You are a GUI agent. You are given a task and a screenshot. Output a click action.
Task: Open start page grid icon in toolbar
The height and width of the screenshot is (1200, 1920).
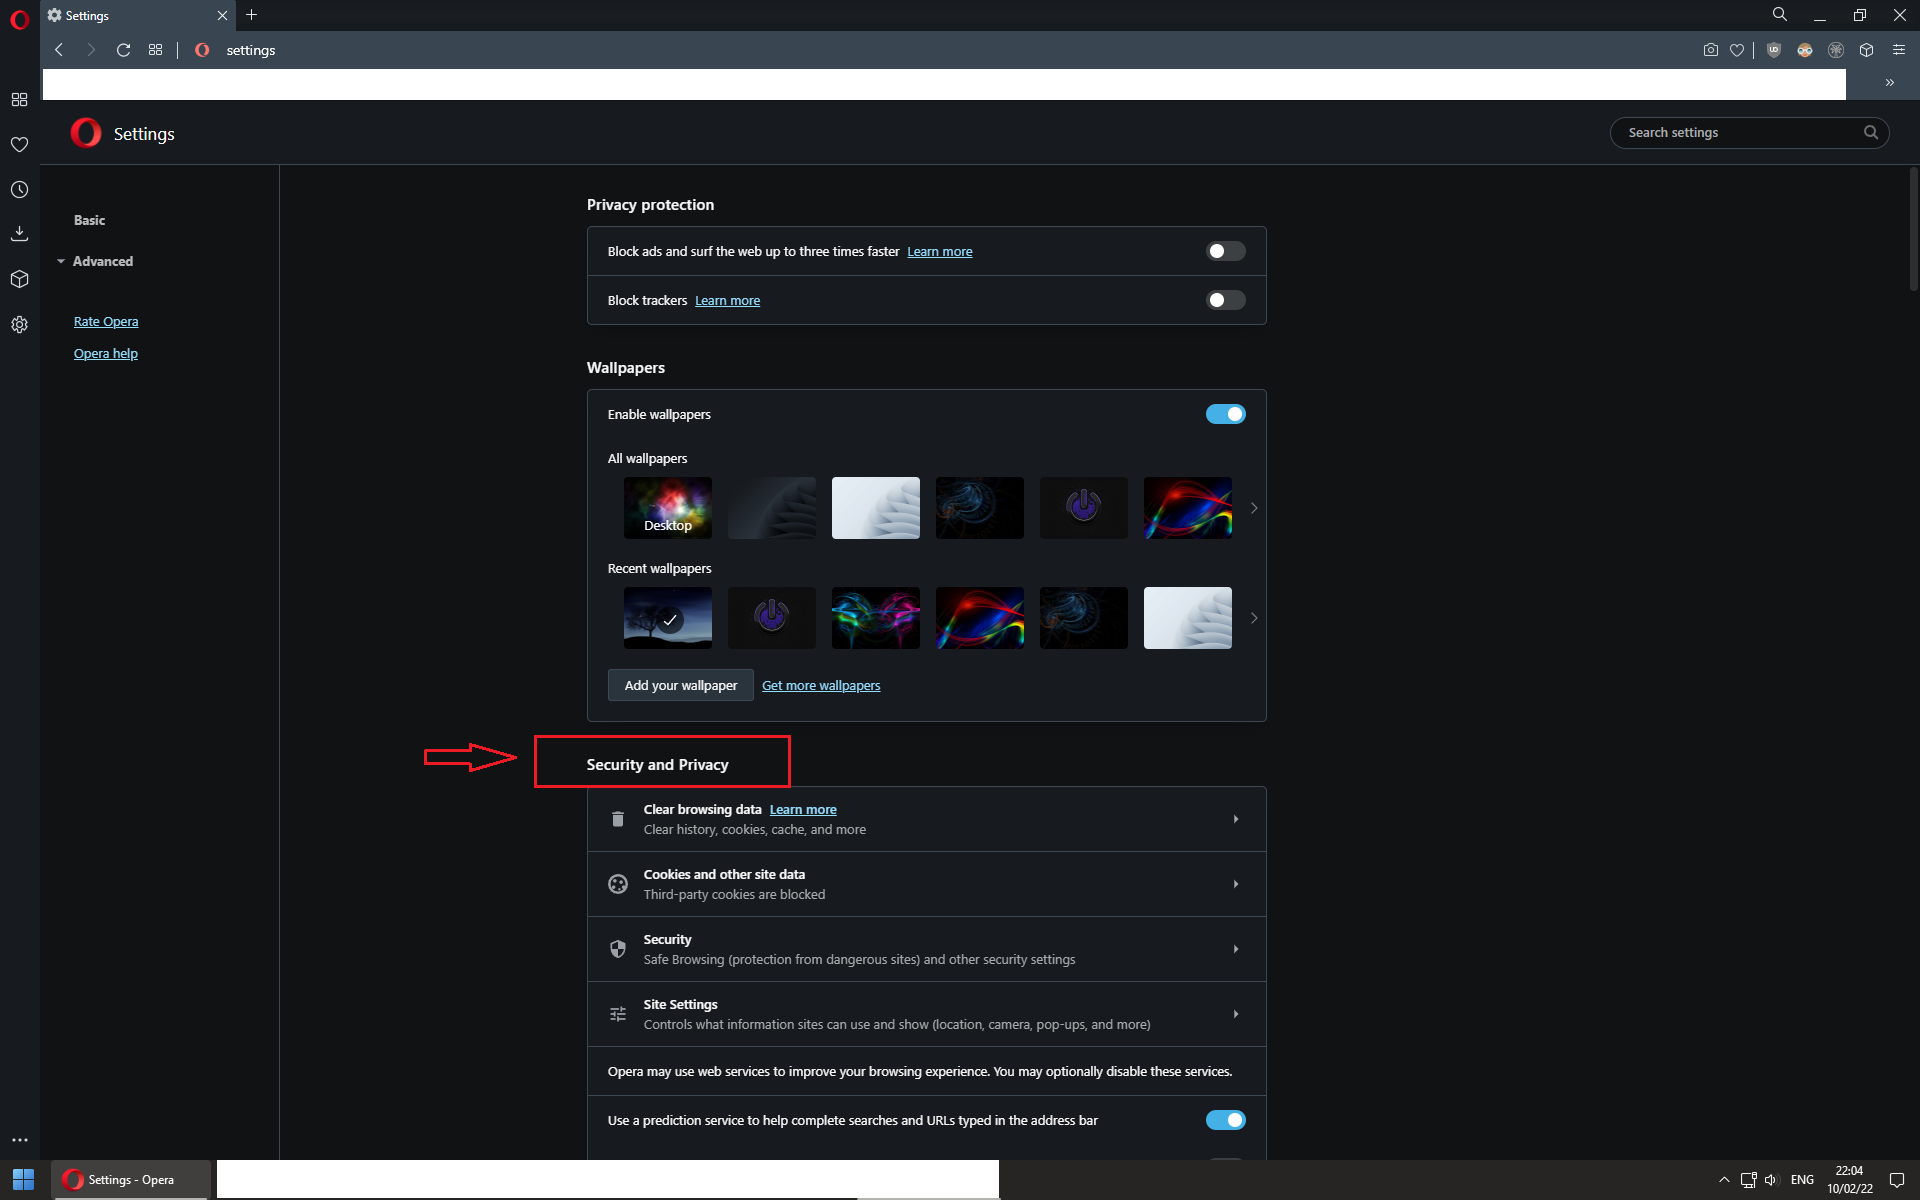point(155,50)
